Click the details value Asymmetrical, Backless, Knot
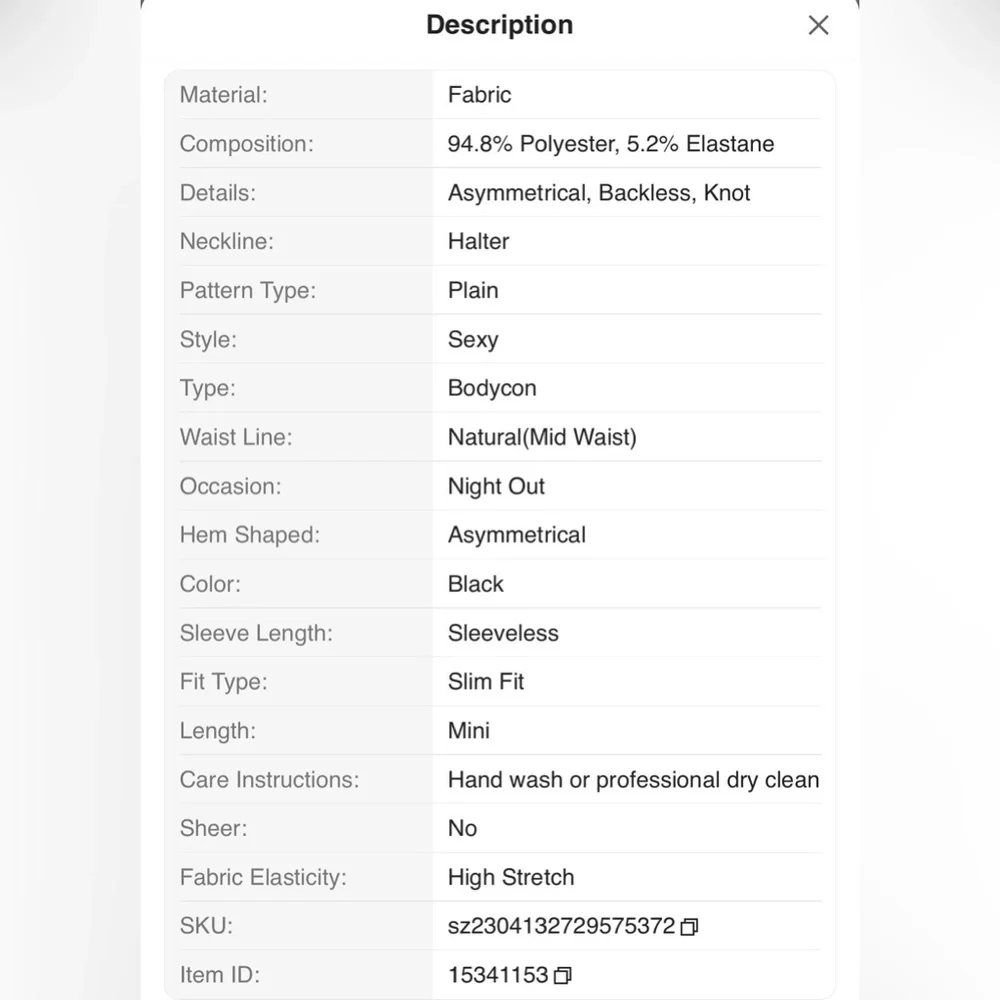Image resolution: width=1000 pixels, height=1000 pixels. (598, 193)
